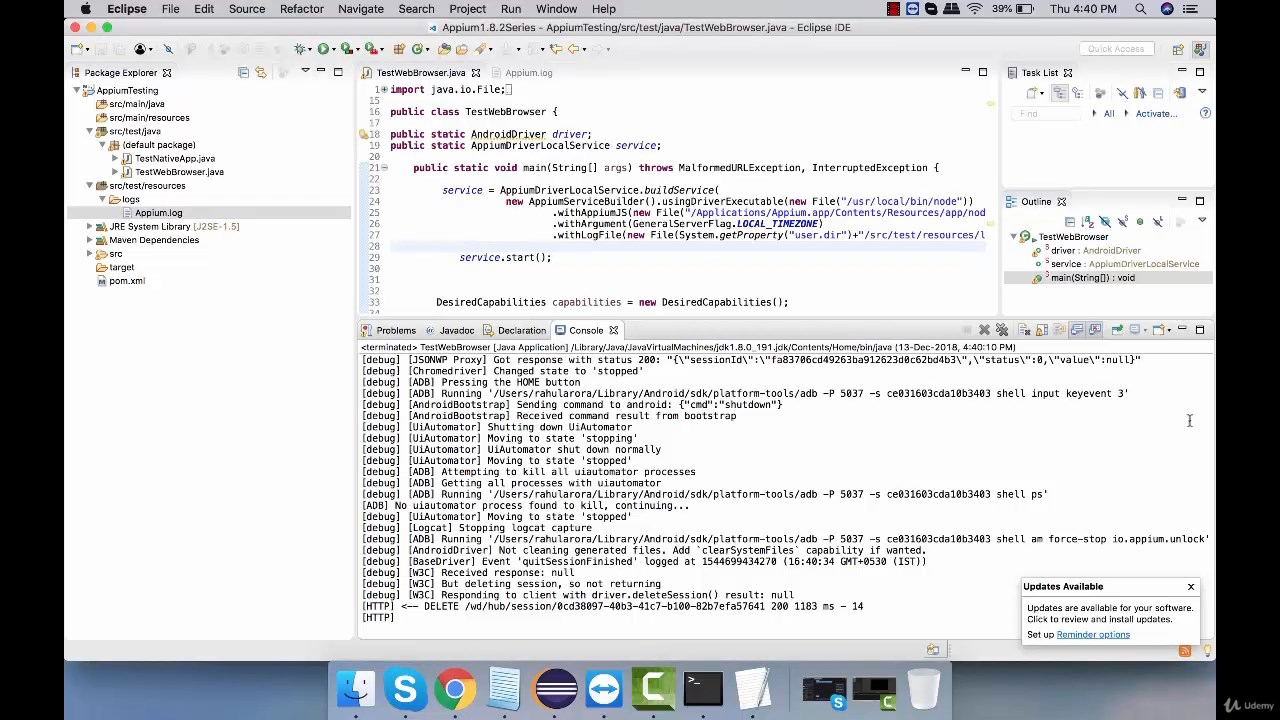The height and width of the screenshot is (720, 1280).
Task: Open the Task List view menu triangle
Action: tap(1202, 91)
